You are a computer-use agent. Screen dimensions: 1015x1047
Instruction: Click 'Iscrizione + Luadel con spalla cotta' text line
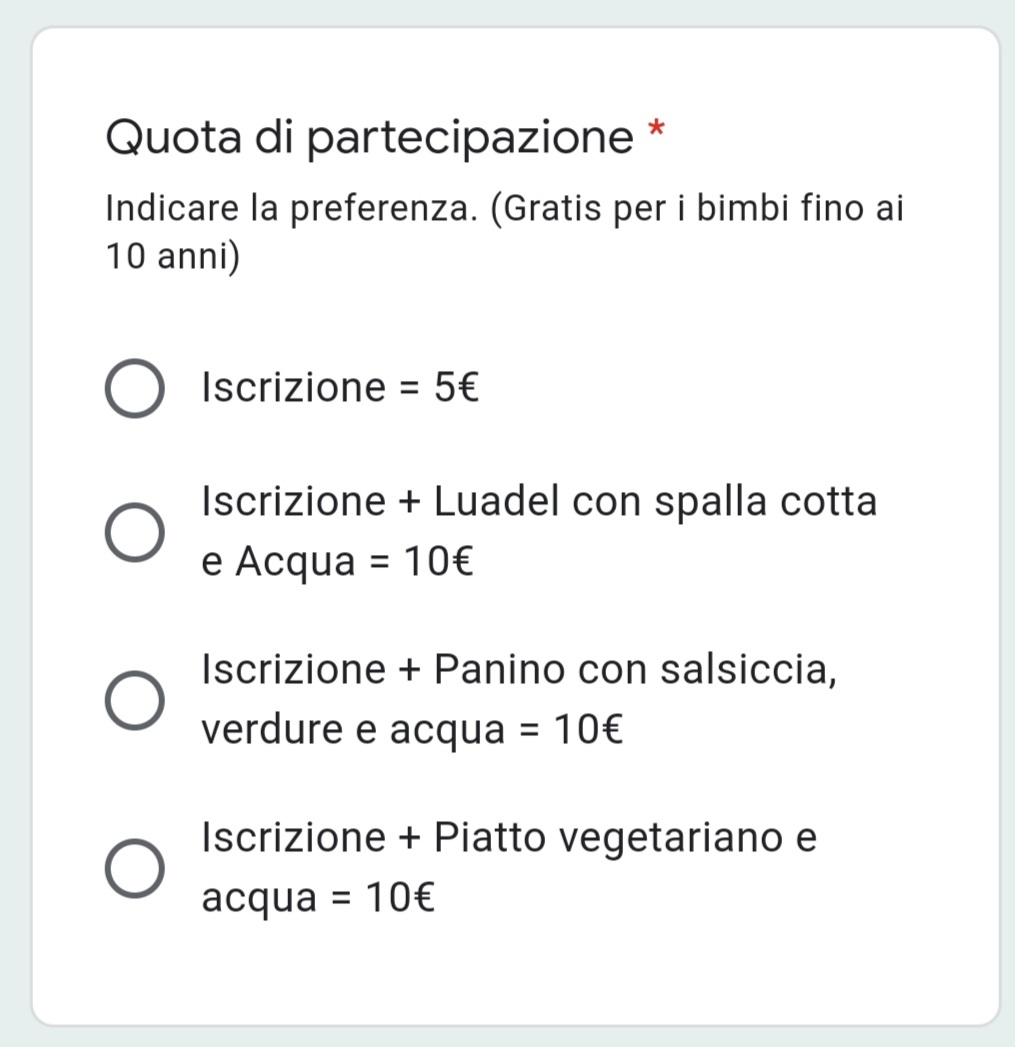pos(539,501)
